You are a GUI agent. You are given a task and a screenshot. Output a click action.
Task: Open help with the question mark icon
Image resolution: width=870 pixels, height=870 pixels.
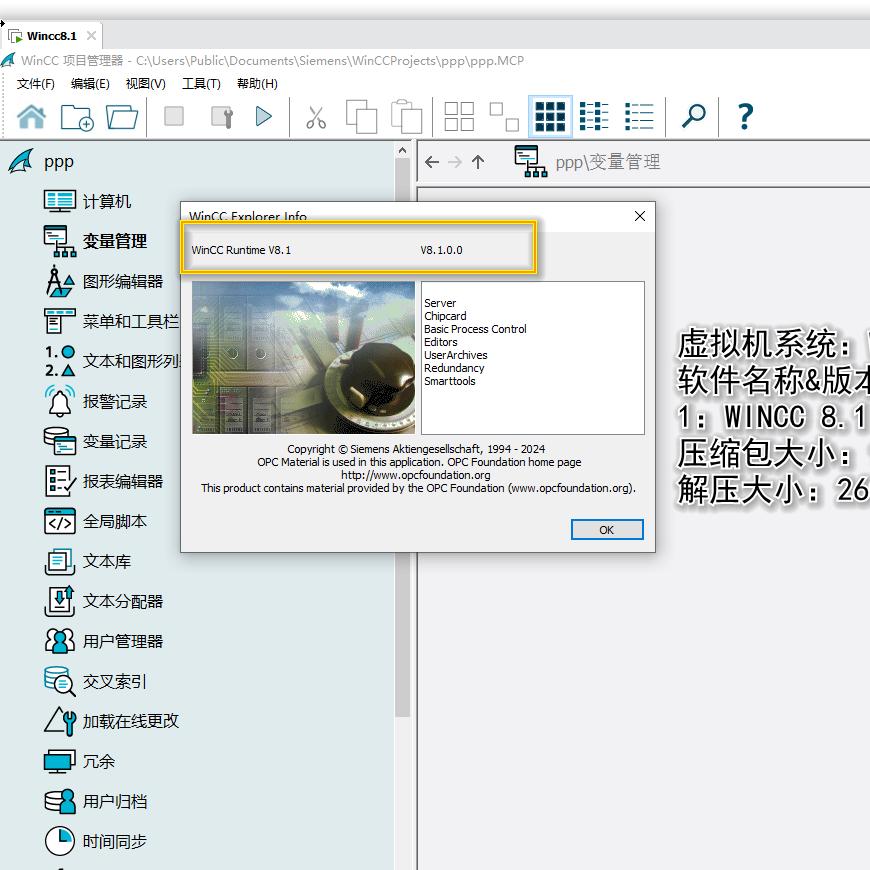742,116
